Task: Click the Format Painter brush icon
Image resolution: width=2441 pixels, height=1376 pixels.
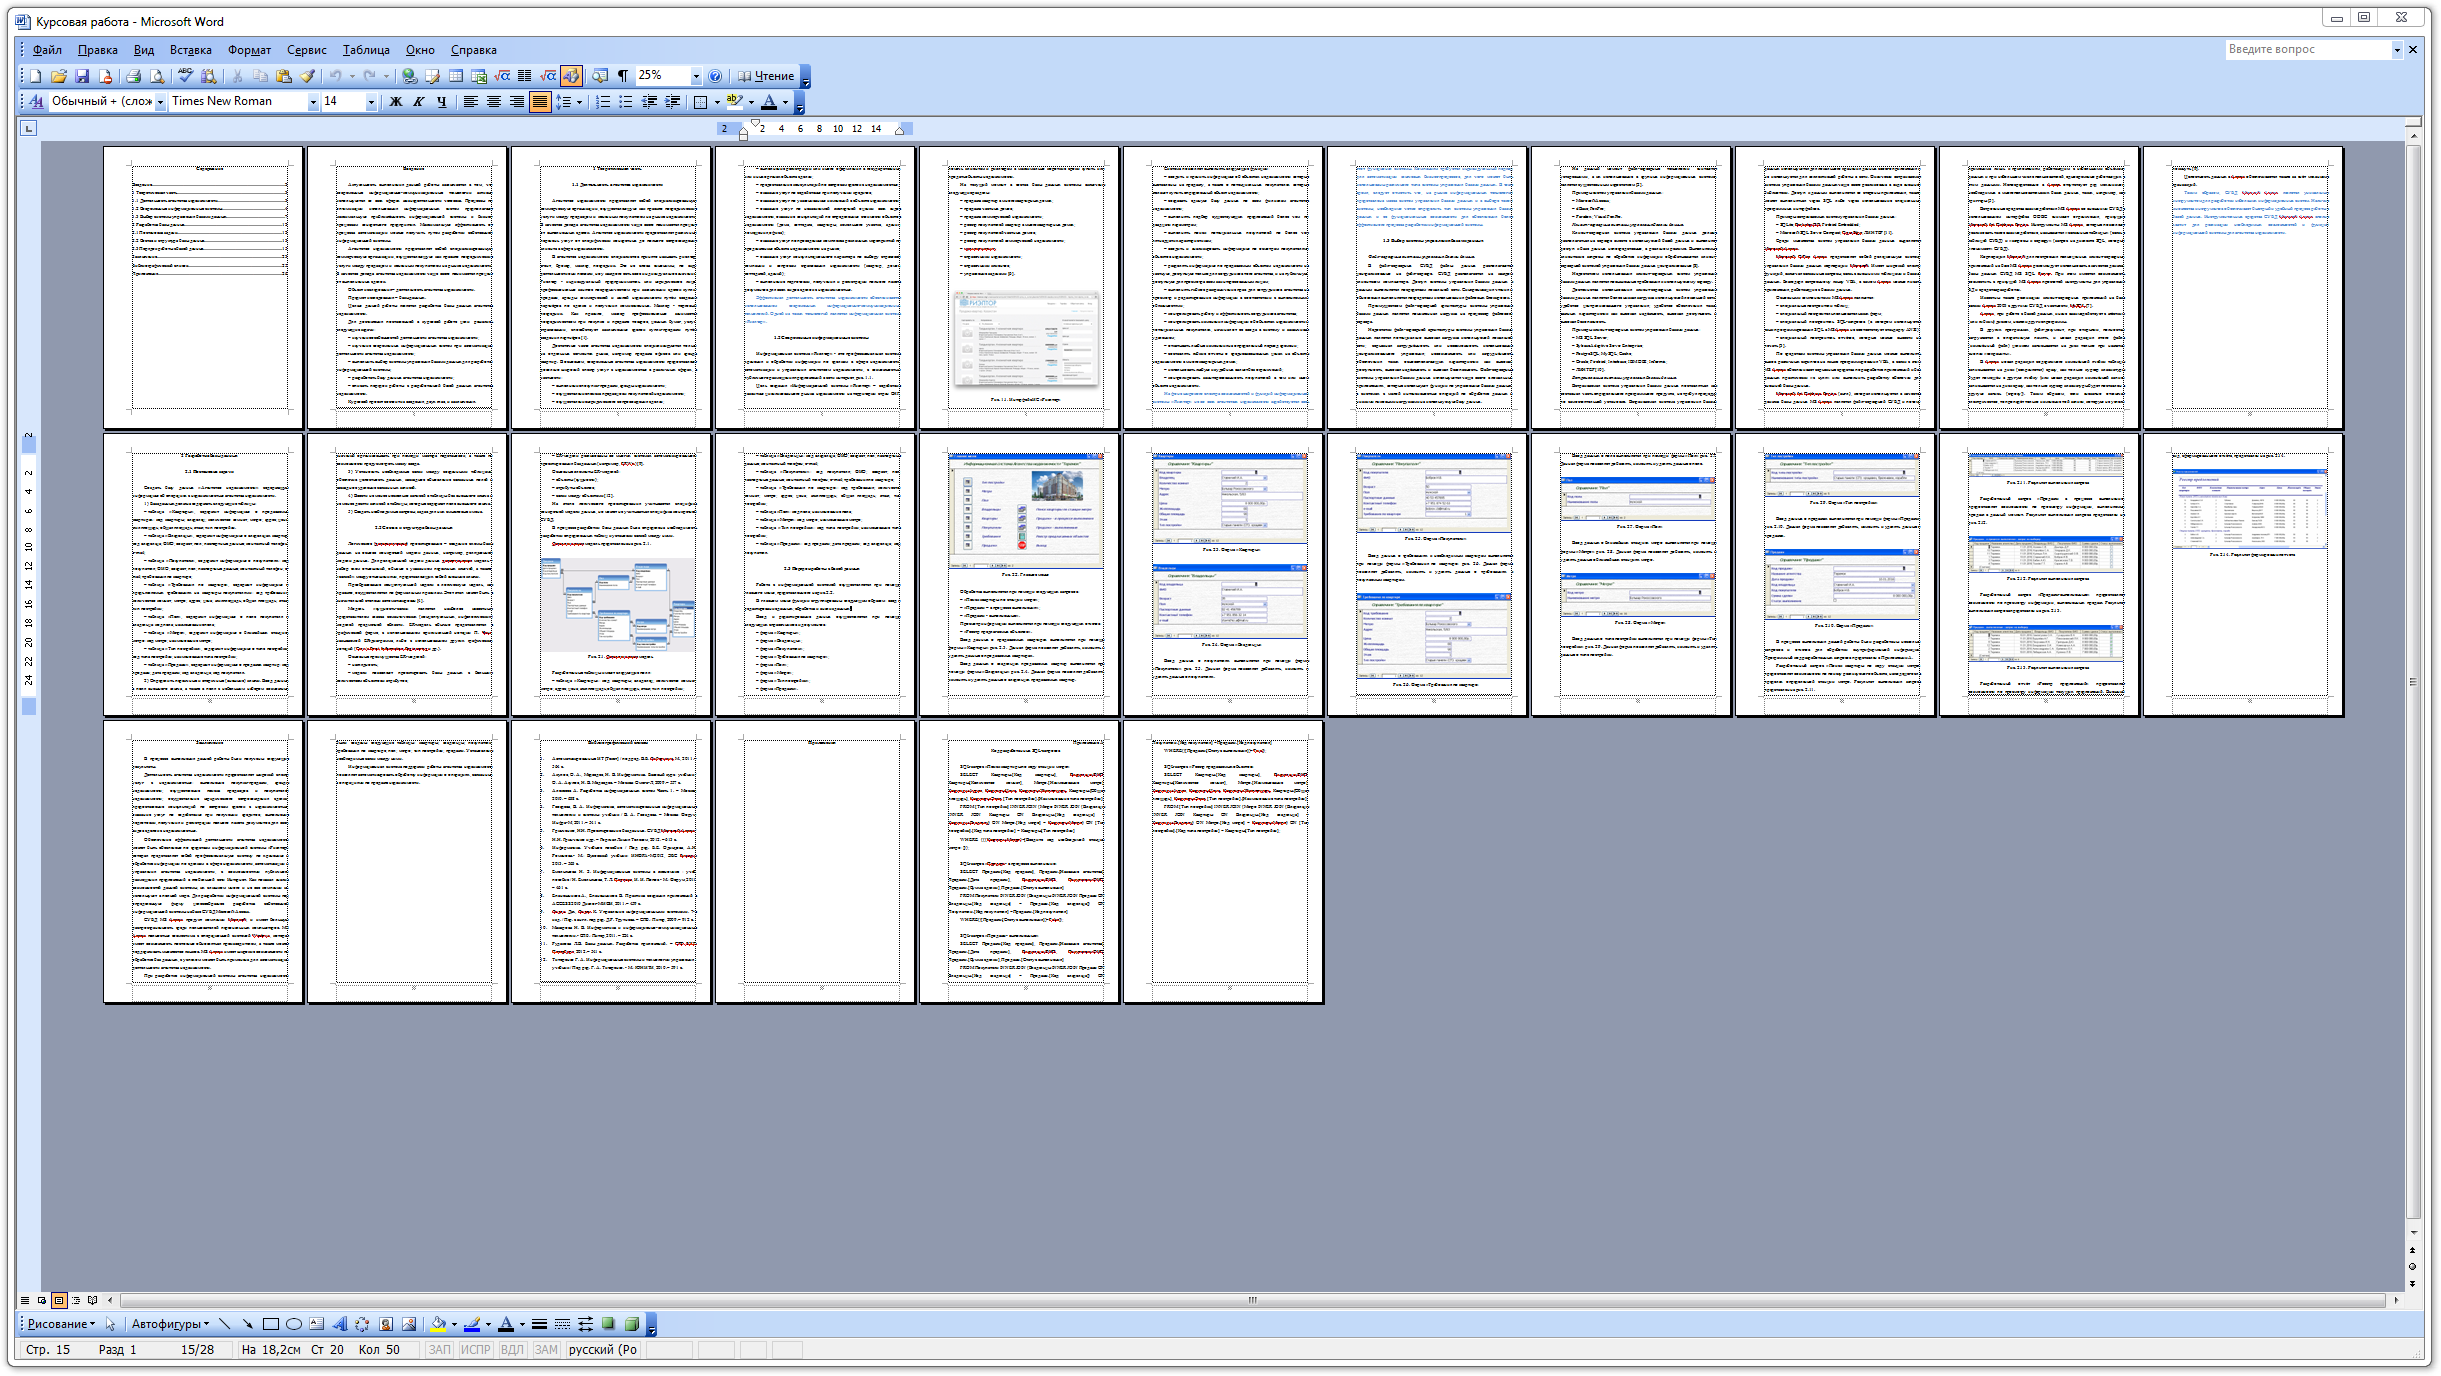Action: coord(308,76)
